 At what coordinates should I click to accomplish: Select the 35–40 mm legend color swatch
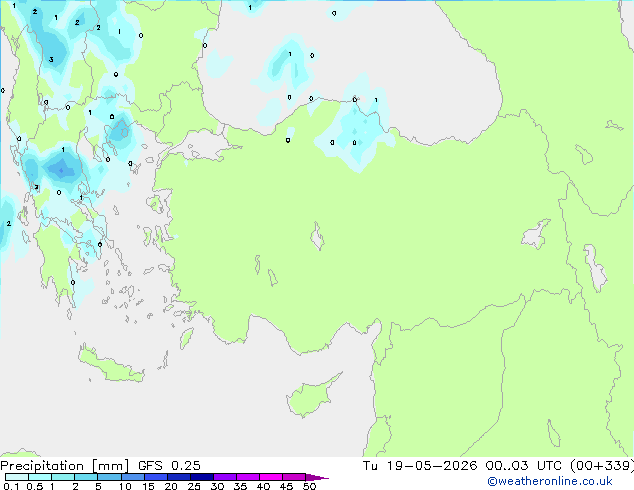point(248,477)
